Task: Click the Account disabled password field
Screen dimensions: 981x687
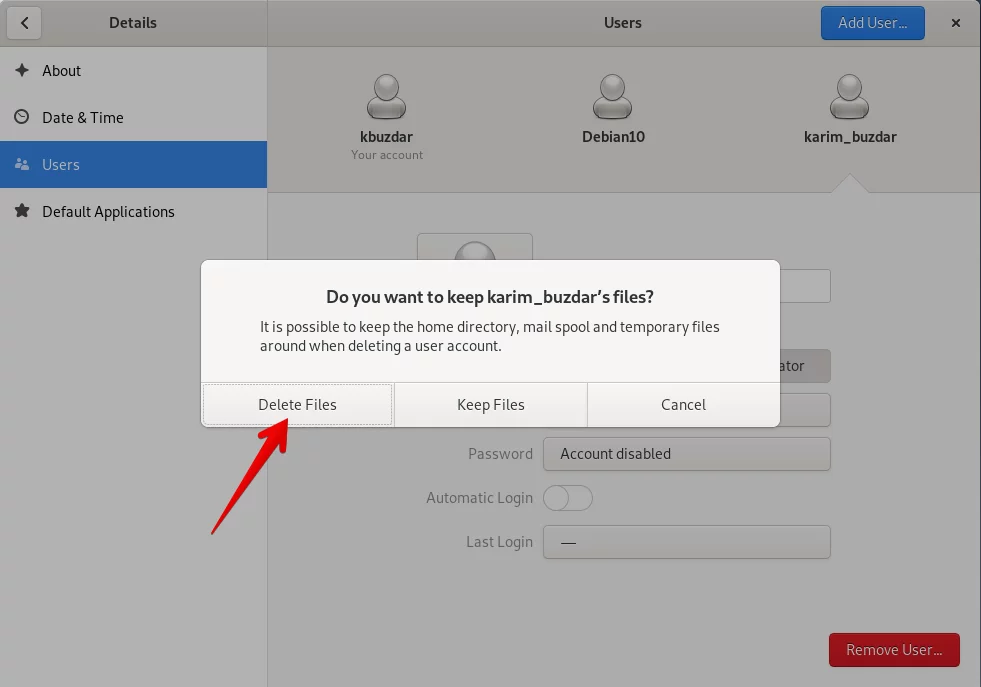Action: point(686,454)
